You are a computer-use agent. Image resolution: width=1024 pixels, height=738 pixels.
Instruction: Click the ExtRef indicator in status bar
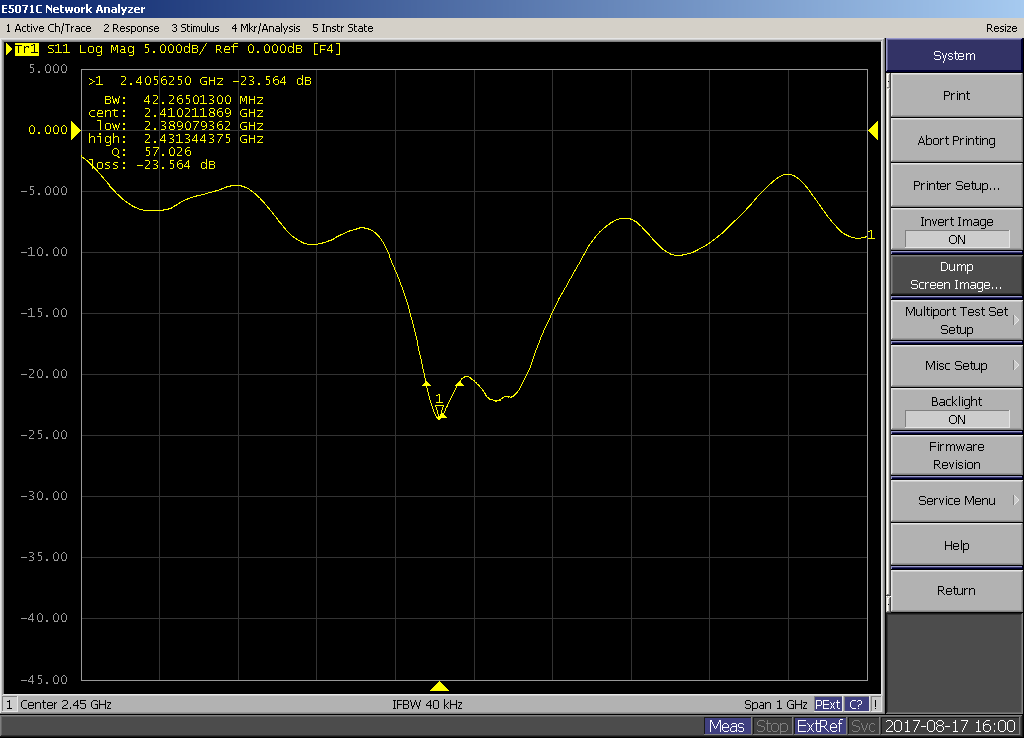[820, 726]
